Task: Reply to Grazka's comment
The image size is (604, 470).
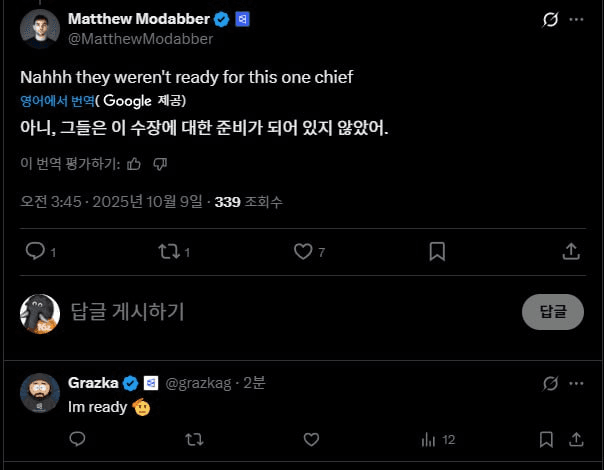Action: (x=78, y=439)
